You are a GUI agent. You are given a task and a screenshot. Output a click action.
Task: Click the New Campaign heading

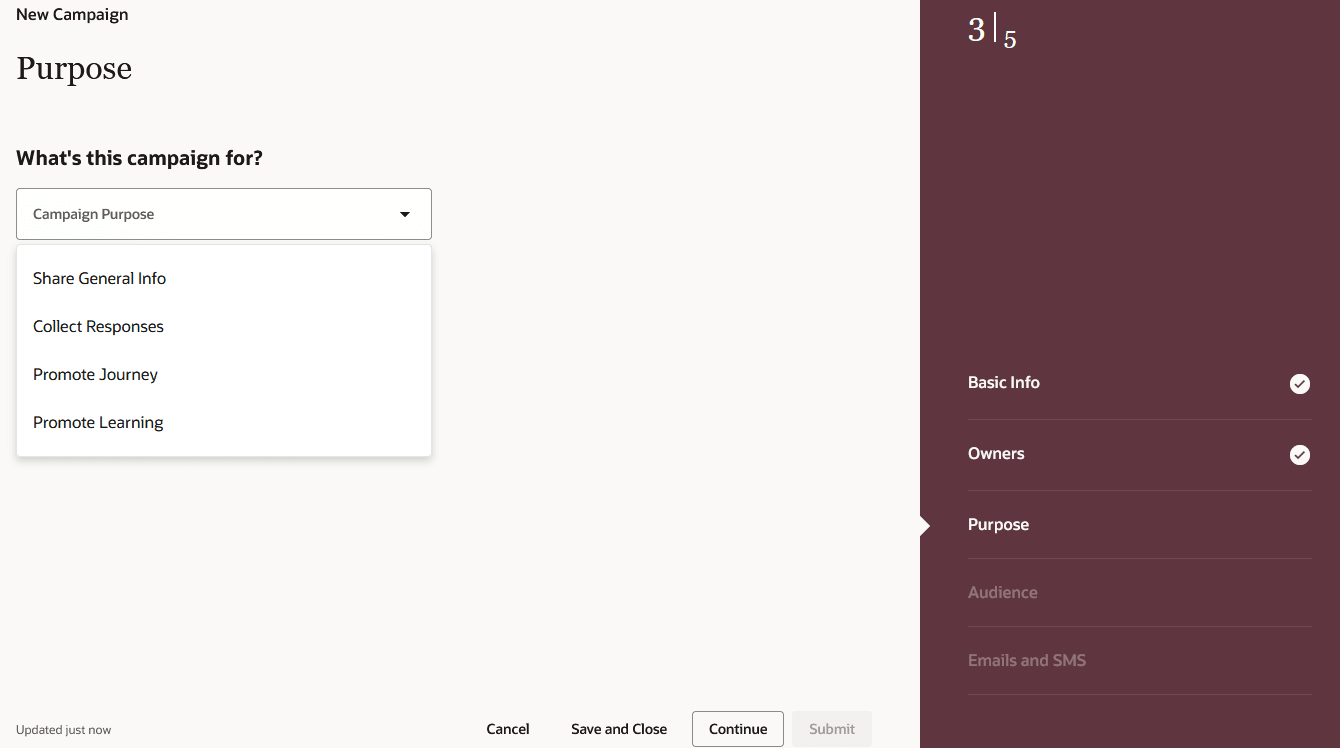pos(71,14)
